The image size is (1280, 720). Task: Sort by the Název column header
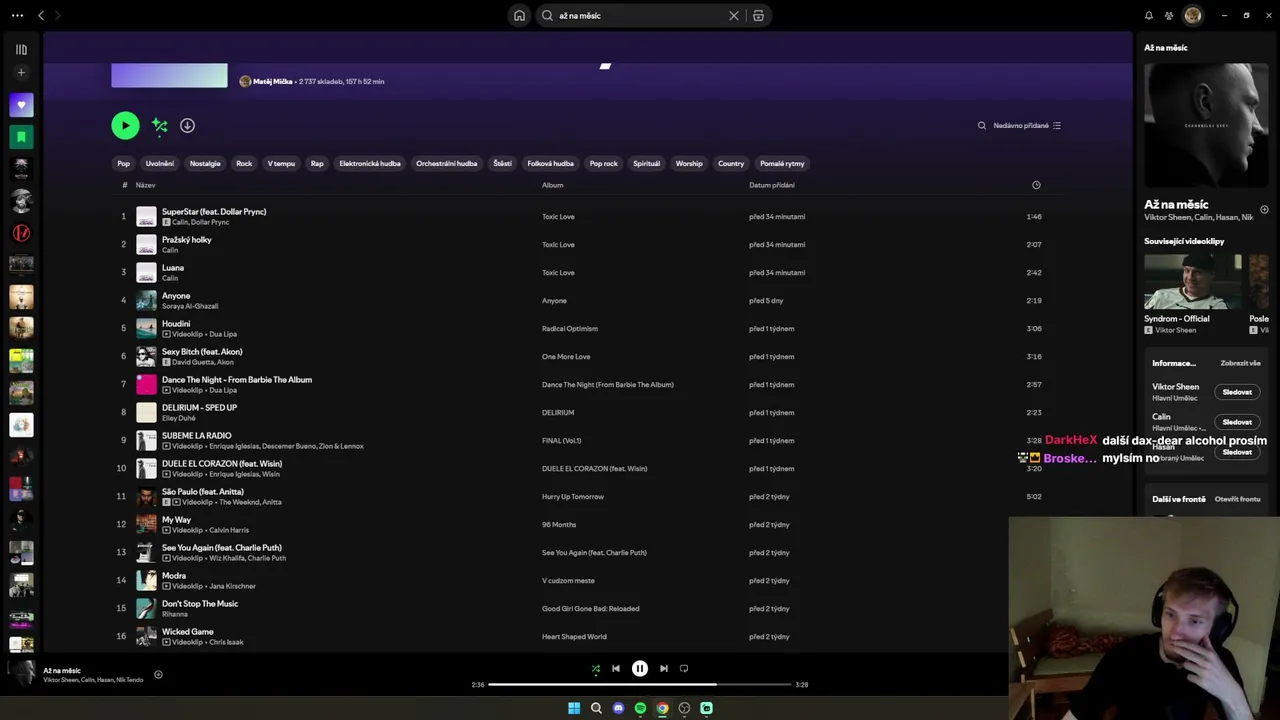(x=146, y=185)
